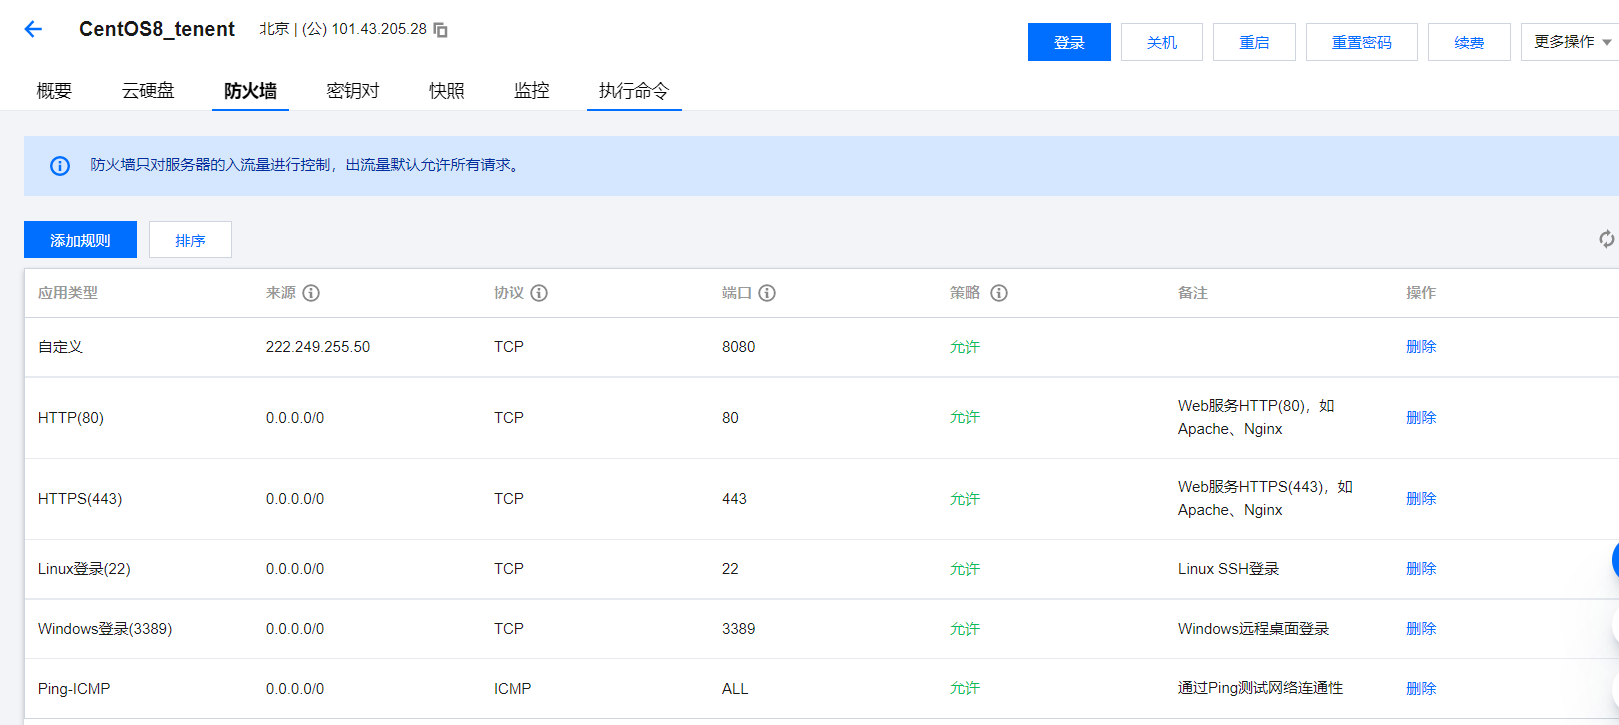Click the 通过Ping测试网络连通性 remark
The width and height of the screenshot is (1619, 725).
click(x=1260, y=688)
